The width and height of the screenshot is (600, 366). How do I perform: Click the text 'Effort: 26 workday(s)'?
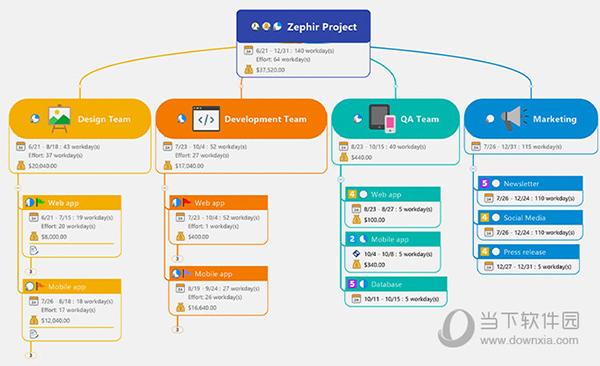pyautogui.click(x=215, y=297)
